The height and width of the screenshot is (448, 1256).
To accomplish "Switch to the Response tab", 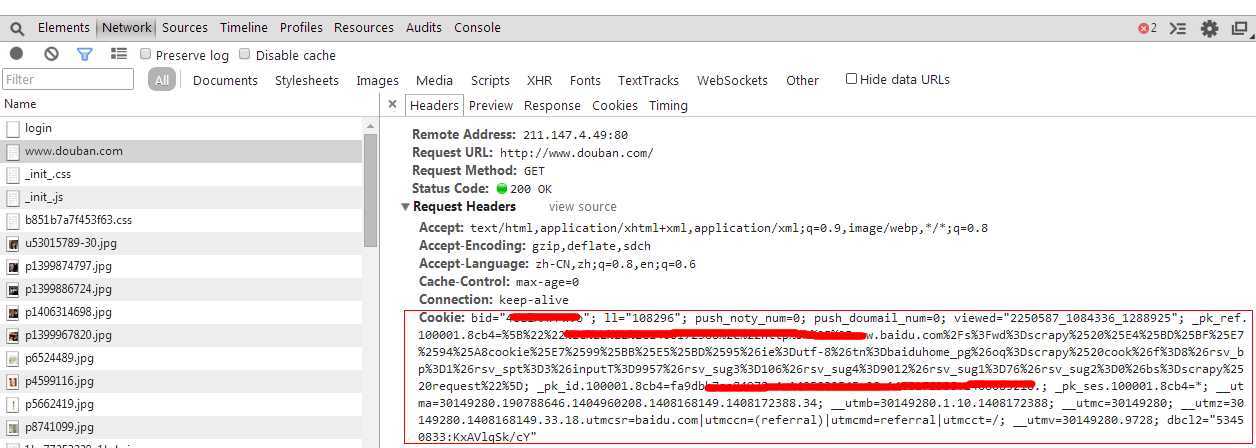I will [x=552, y=105].
